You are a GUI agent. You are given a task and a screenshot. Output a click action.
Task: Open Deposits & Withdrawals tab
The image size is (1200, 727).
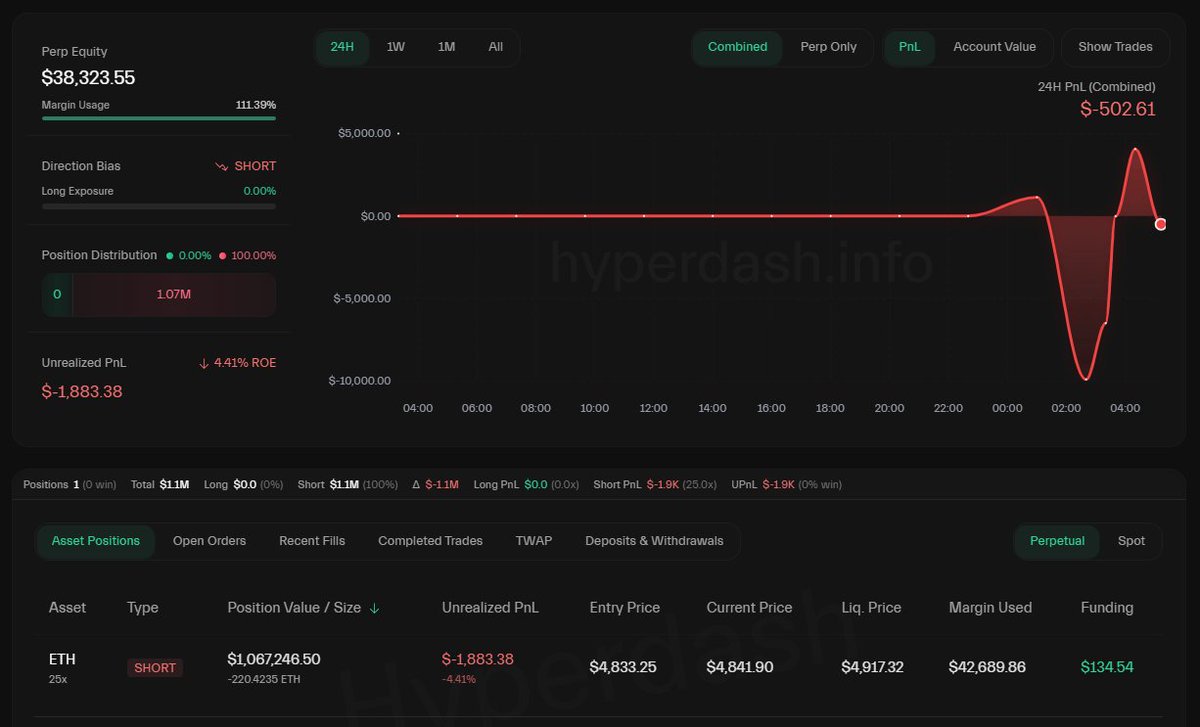click(x=654, y=541)
